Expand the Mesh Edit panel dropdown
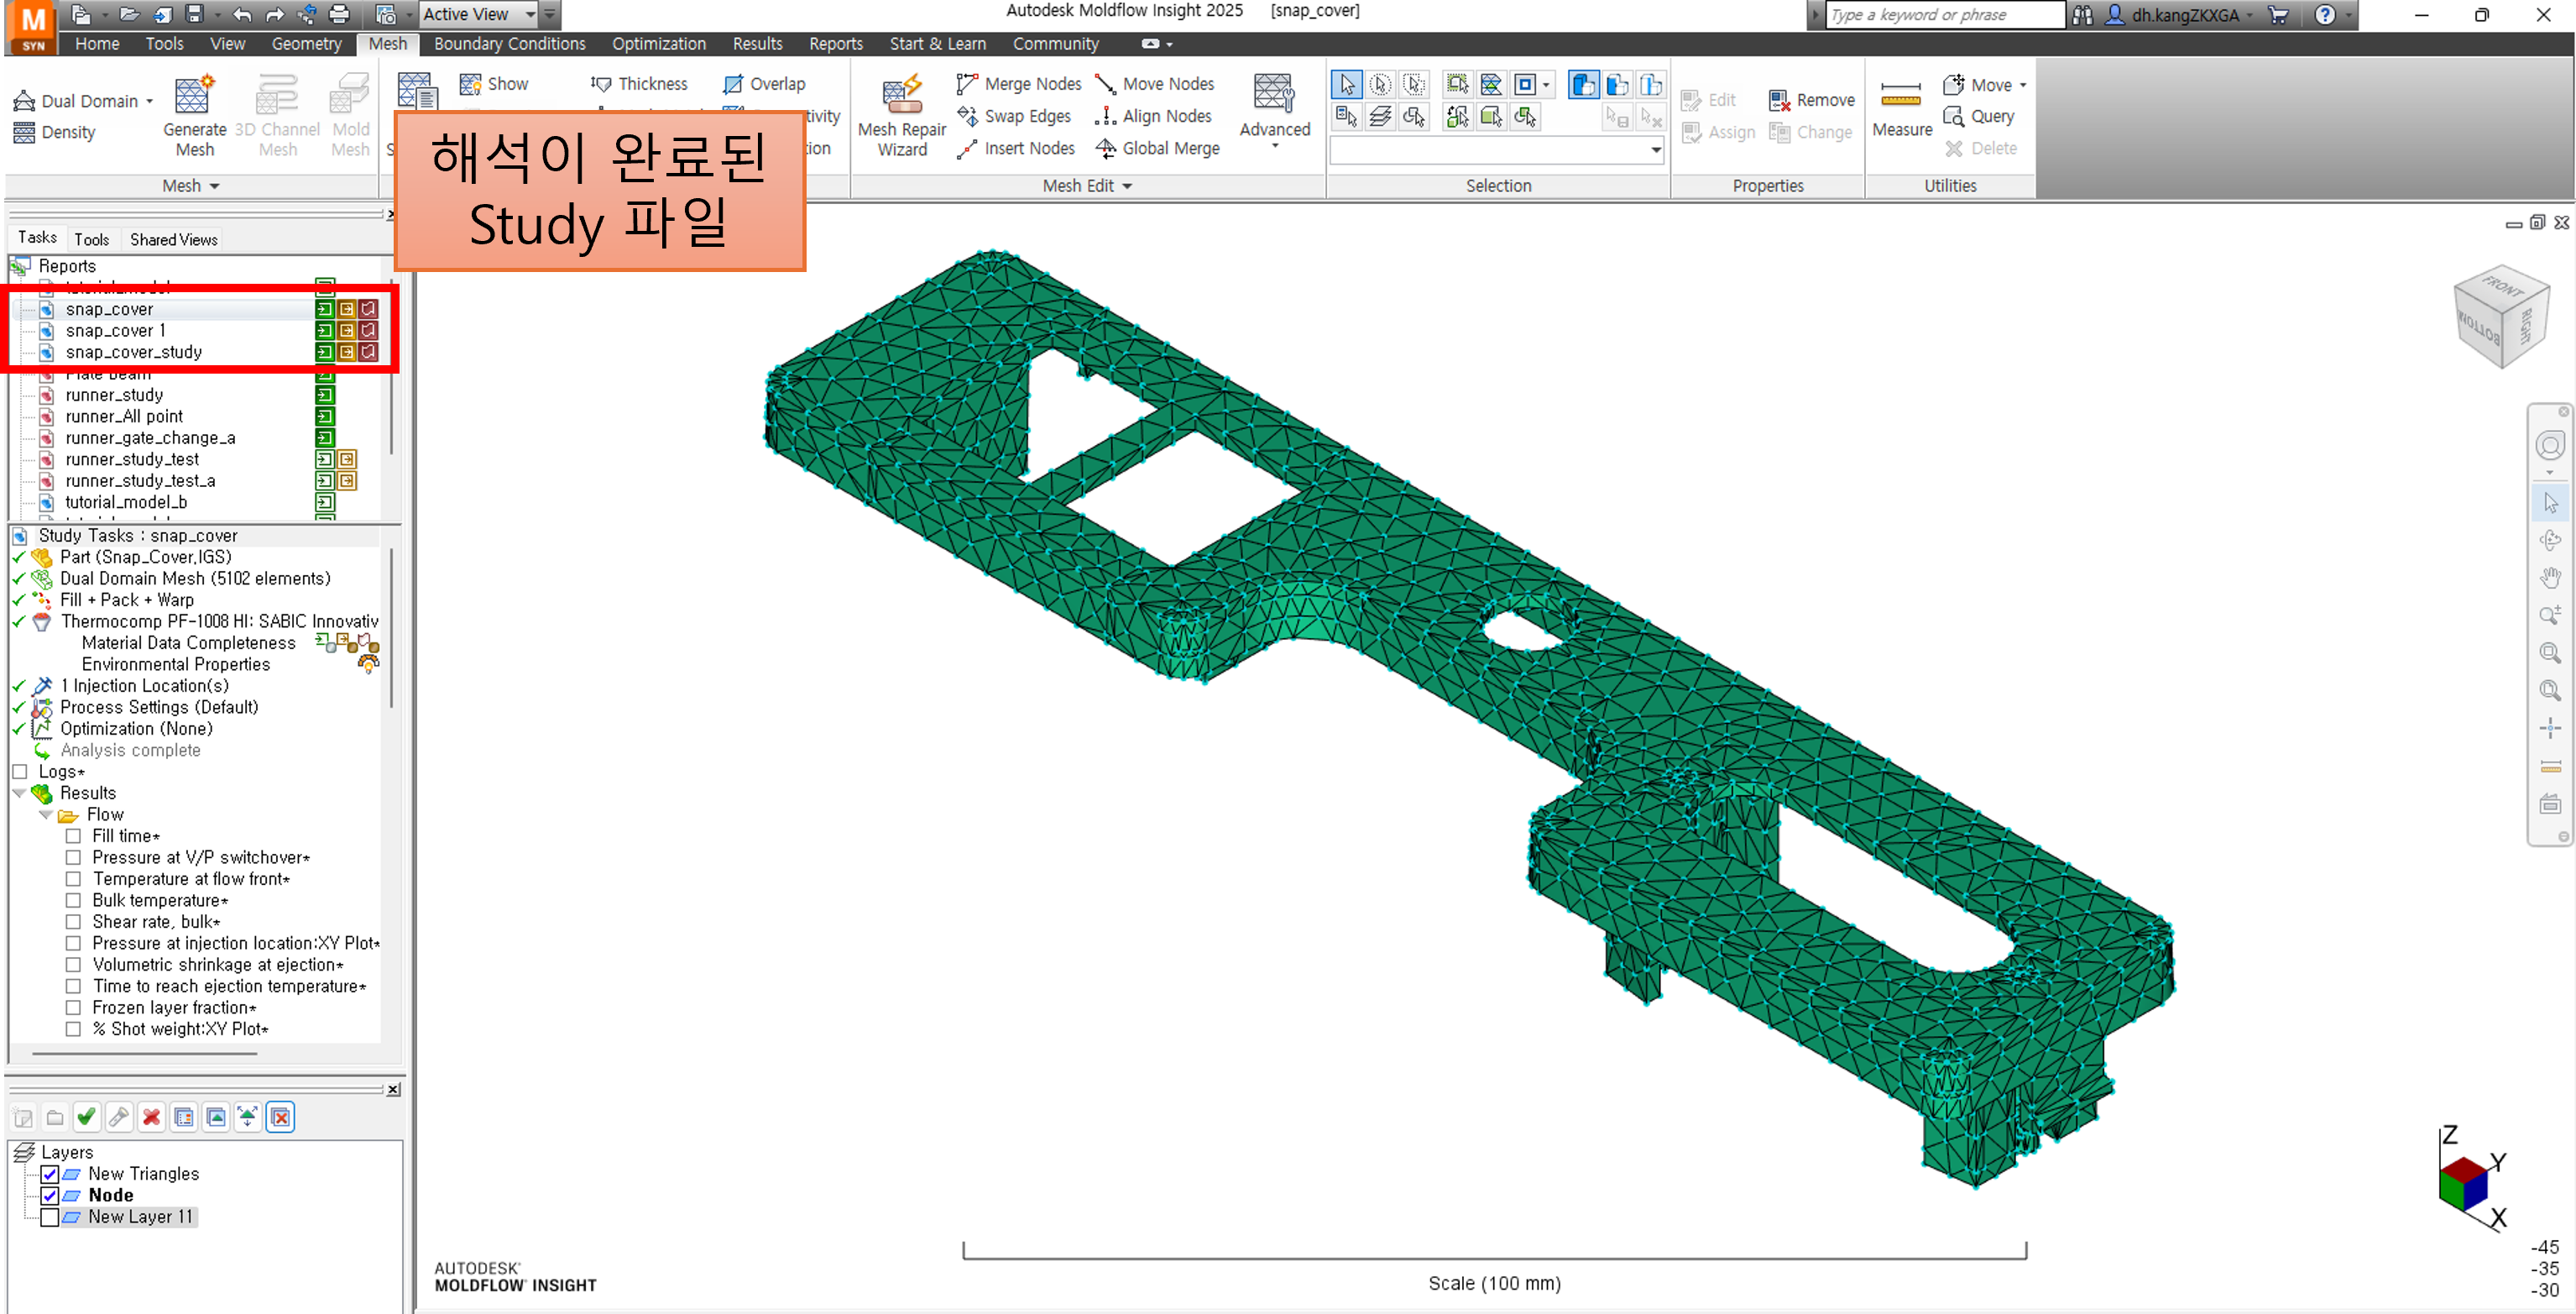Image resolution: width=2576 pixels, height=1314 pixels. pyautogui.click(x=1127, y=187)
